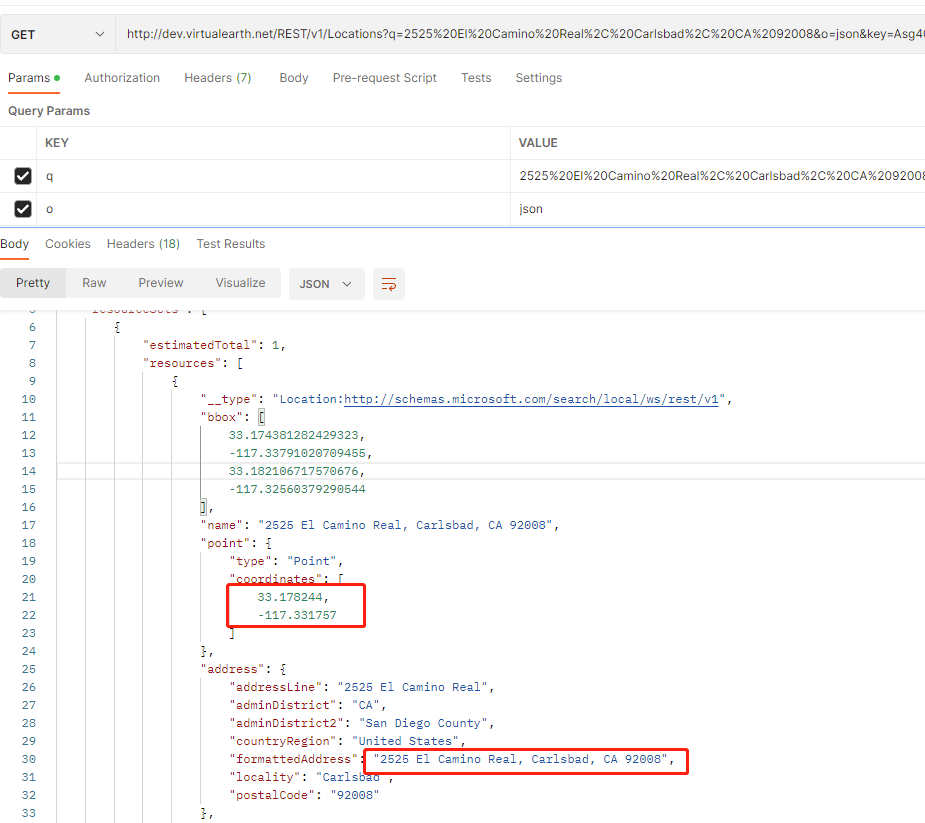Open the response Cookies tab

point(68,244)
